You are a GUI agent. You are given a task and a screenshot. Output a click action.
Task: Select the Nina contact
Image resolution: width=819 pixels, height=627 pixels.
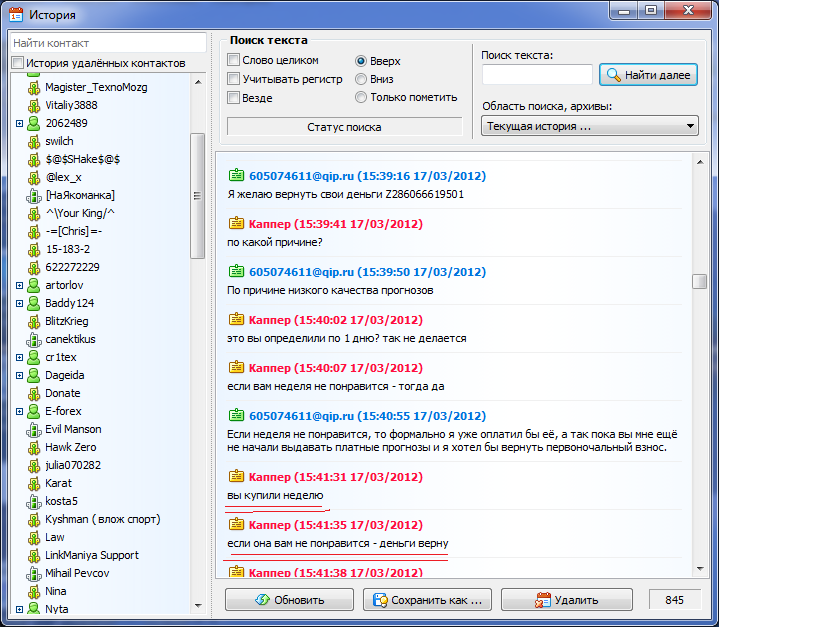(x=55, y=591)
